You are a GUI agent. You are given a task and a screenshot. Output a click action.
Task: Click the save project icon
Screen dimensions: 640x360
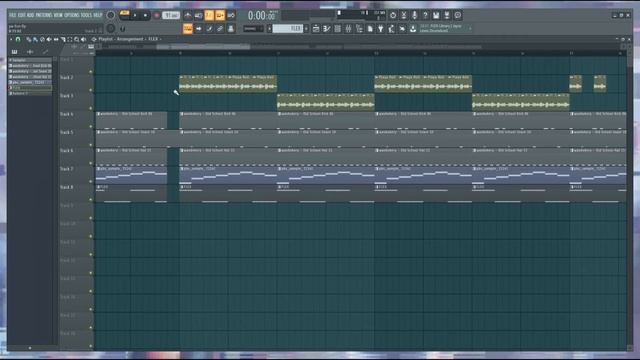pos(436,16)
